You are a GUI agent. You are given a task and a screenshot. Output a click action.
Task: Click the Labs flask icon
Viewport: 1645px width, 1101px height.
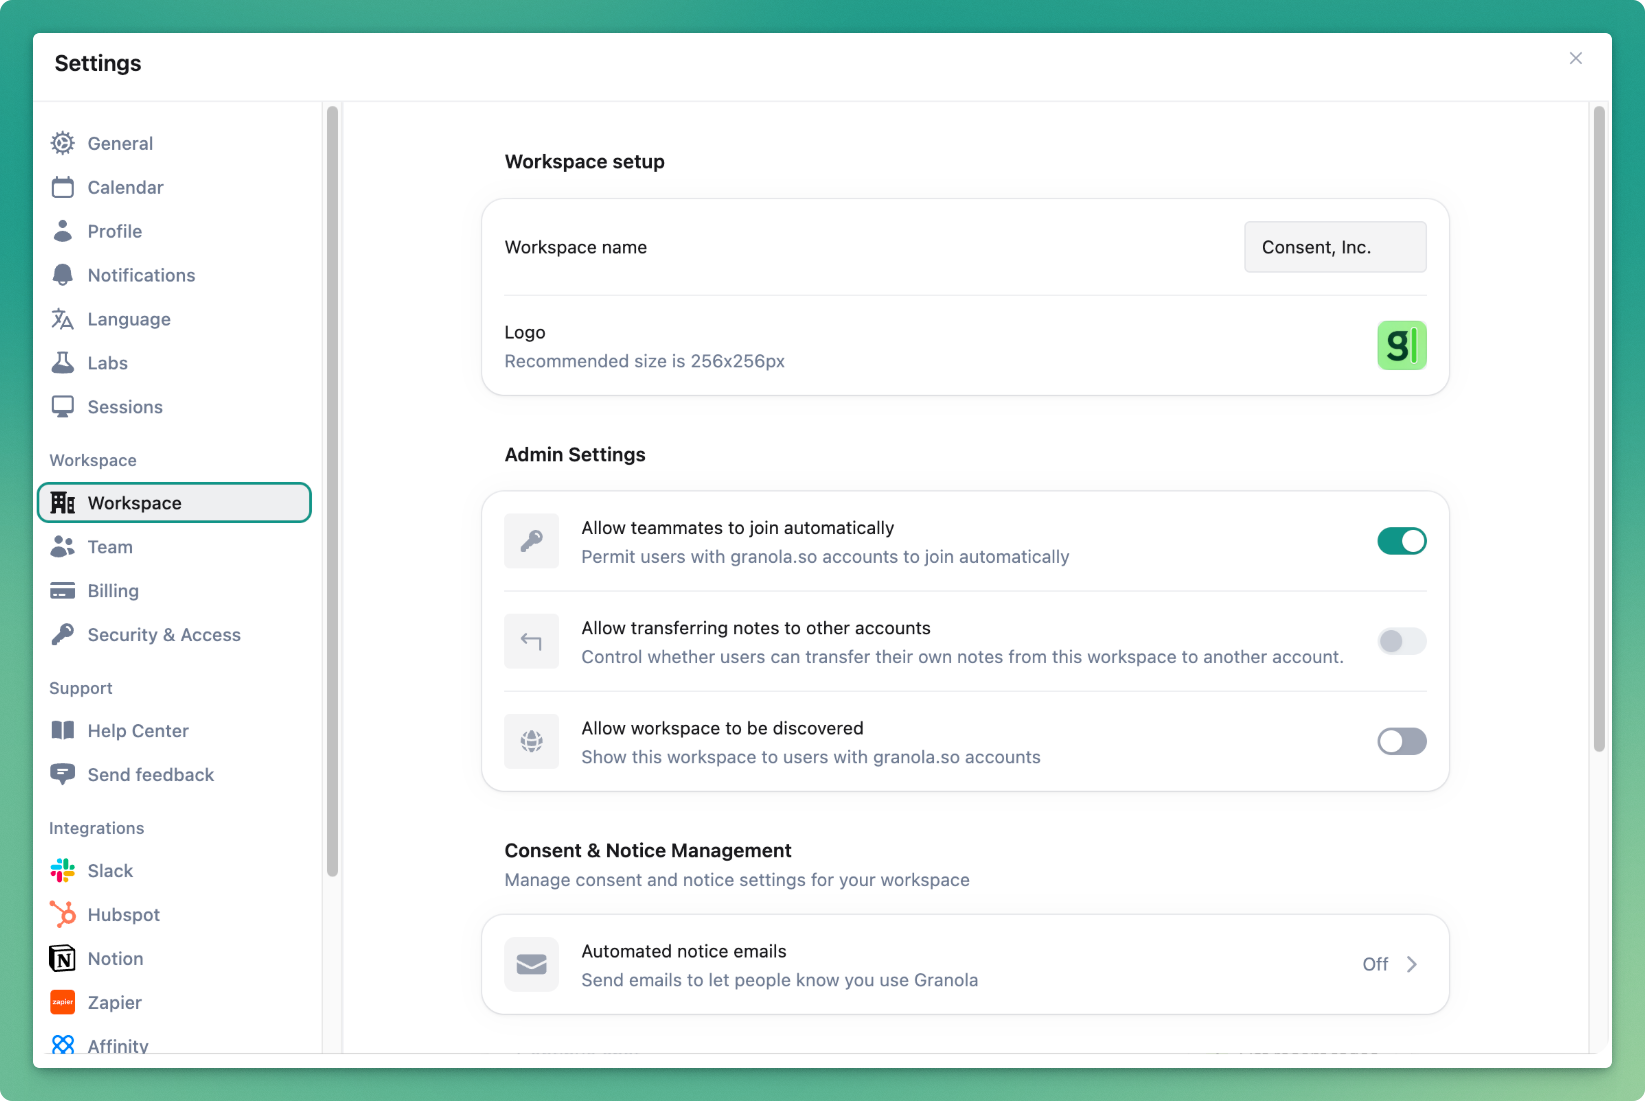(x=62, y=363)
